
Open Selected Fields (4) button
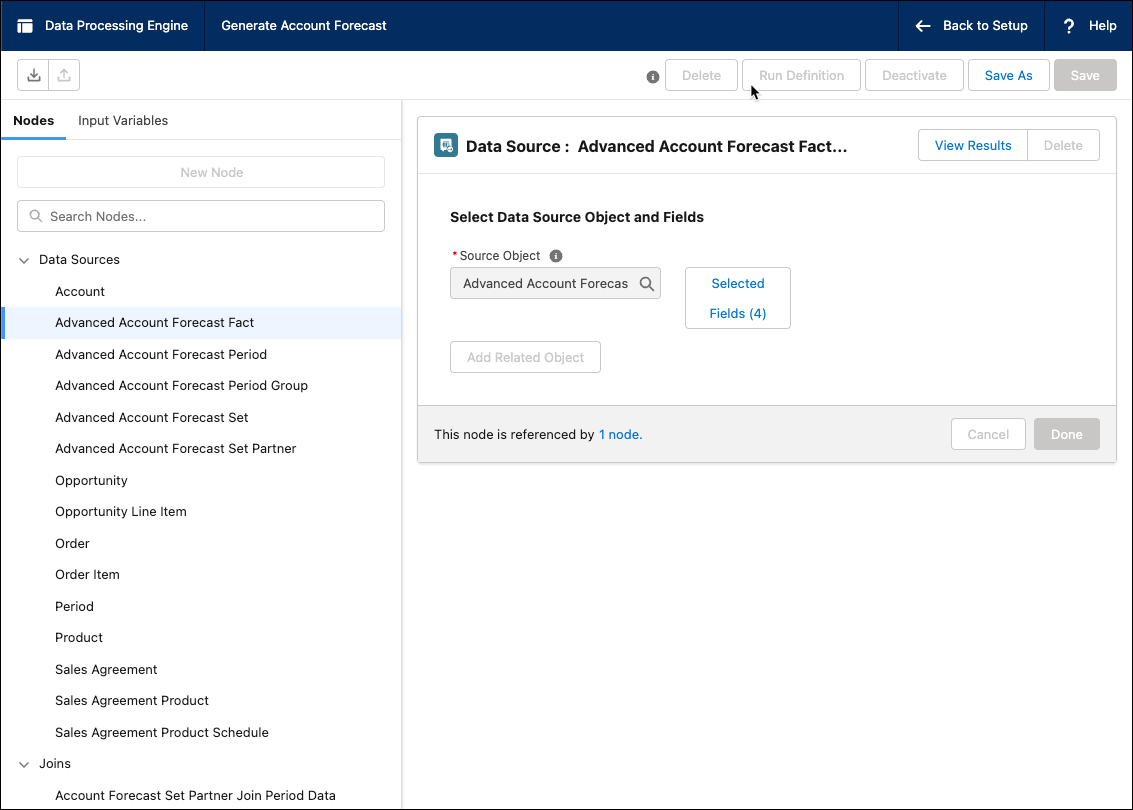pos(738,298)
